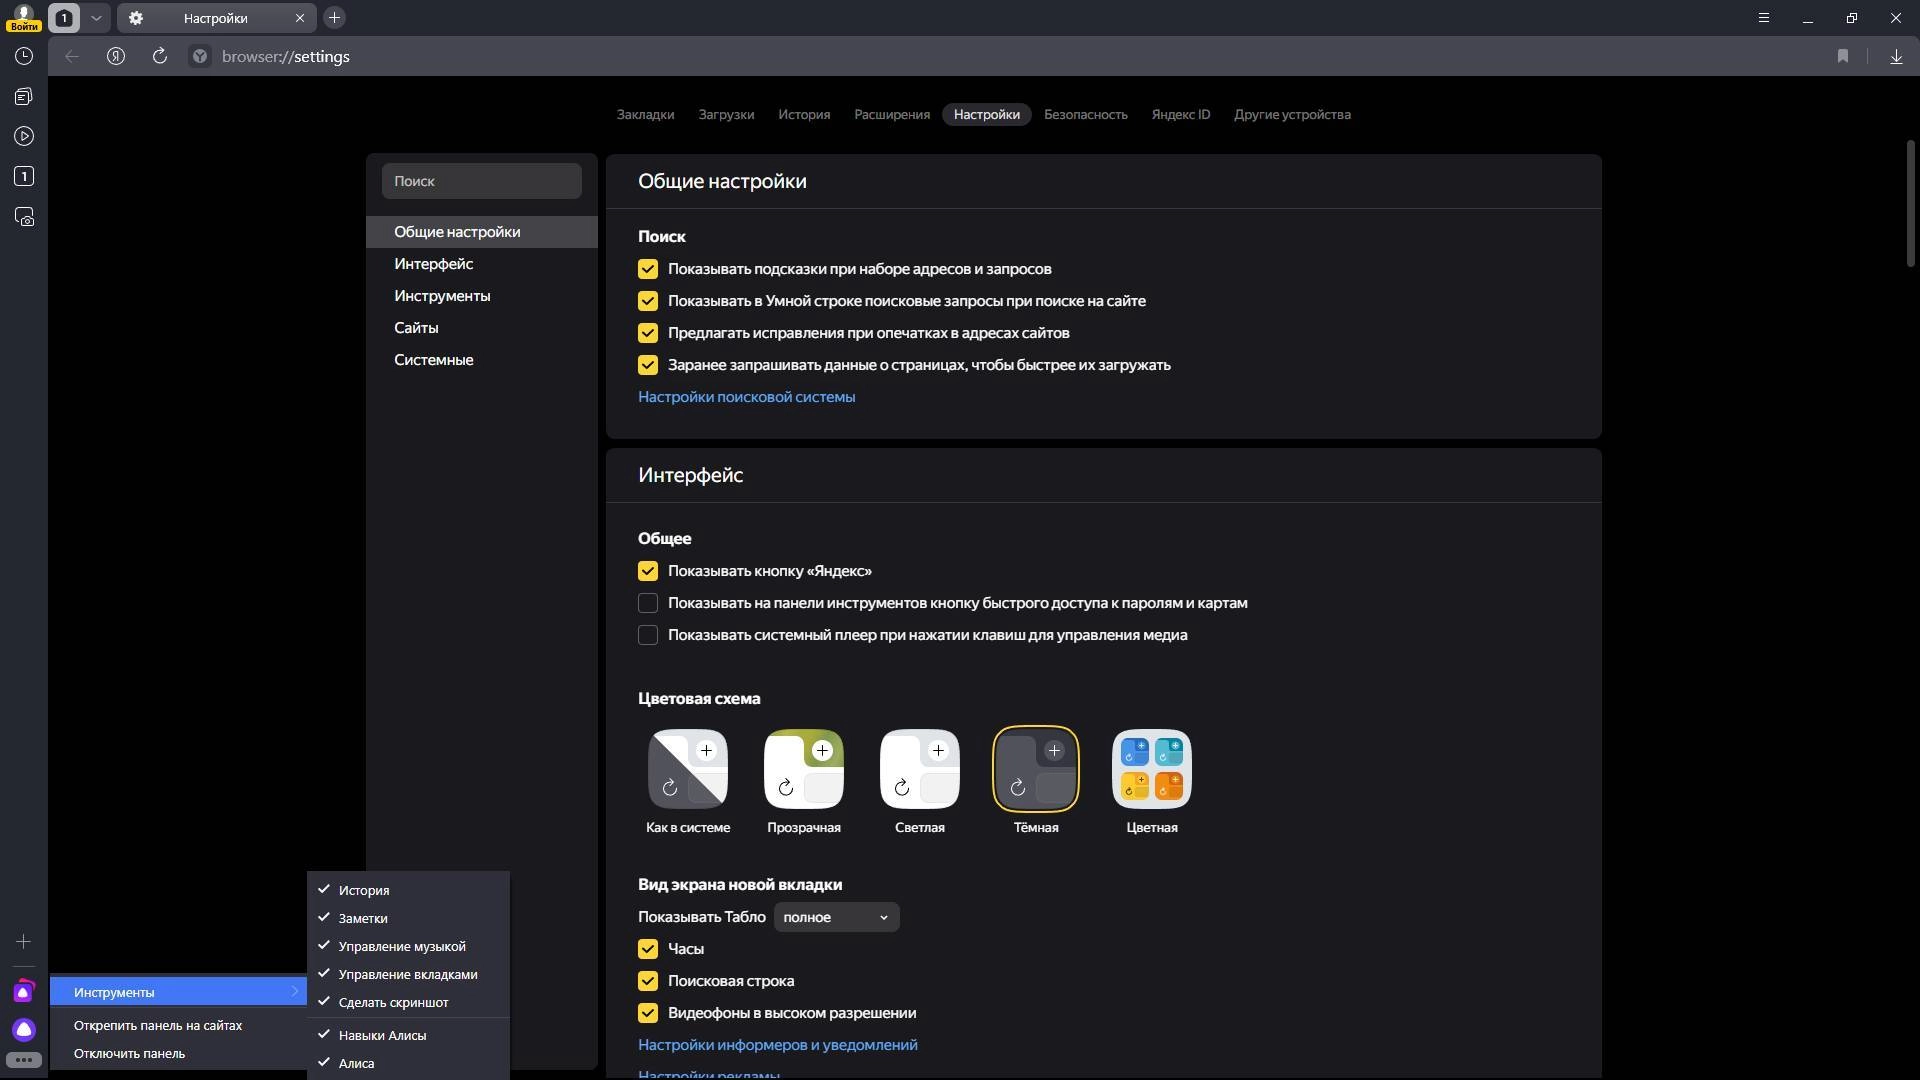Open the downloads arrow icon

(x=1896, y=57)
